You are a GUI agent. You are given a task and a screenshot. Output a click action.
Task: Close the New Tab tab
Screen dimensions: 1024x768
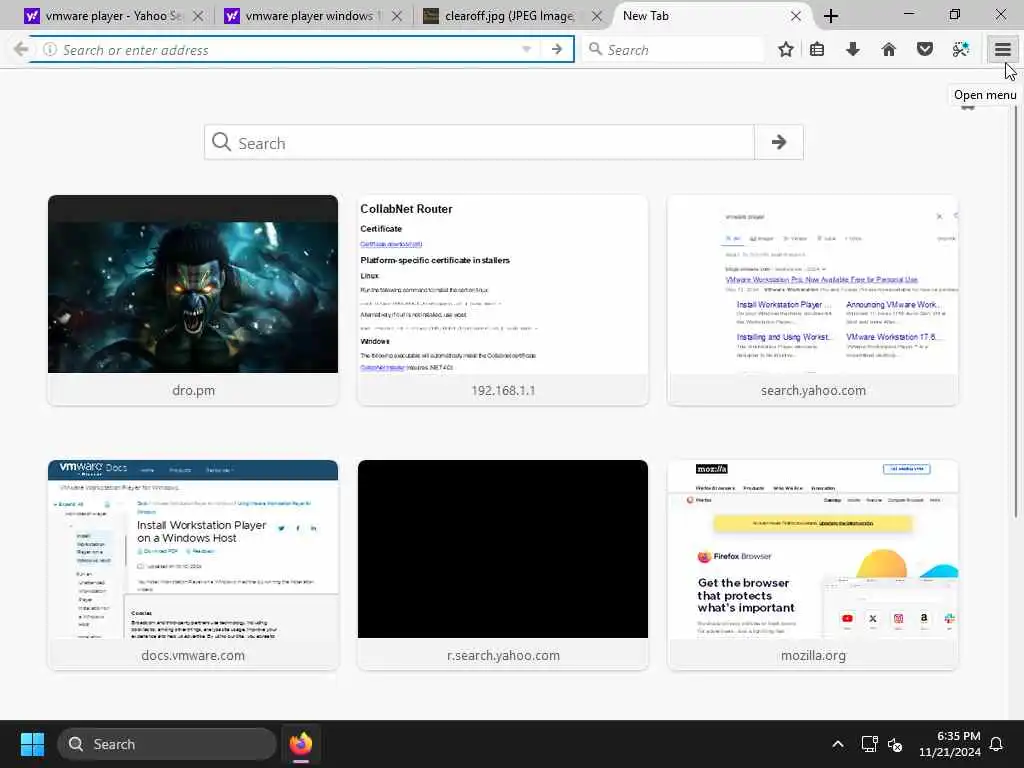coord(796,16)
